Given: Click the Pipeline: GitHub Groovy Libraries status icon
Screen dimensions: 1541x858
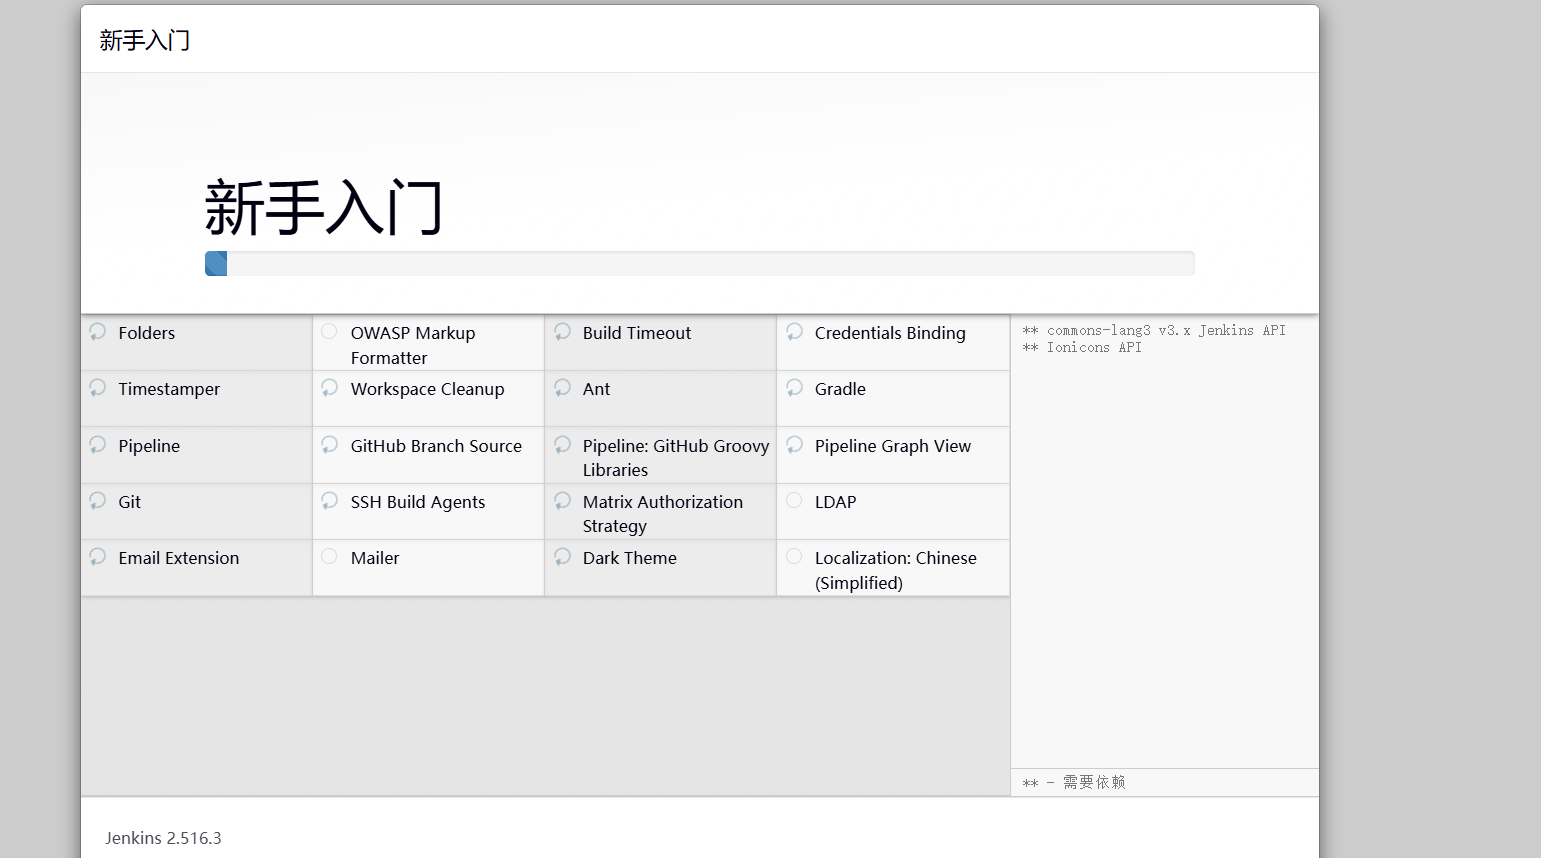Looking at the screenshot, I should 562,444.
